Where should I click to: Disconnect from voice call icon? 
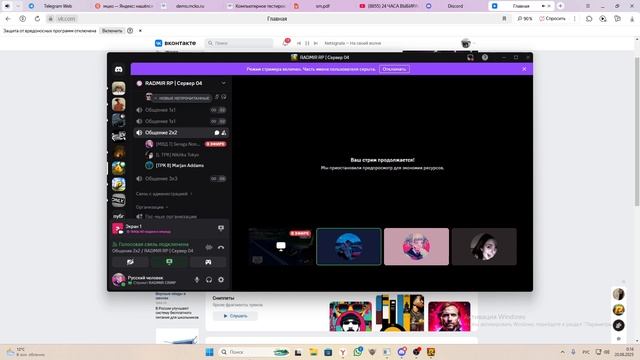point(221,247)
